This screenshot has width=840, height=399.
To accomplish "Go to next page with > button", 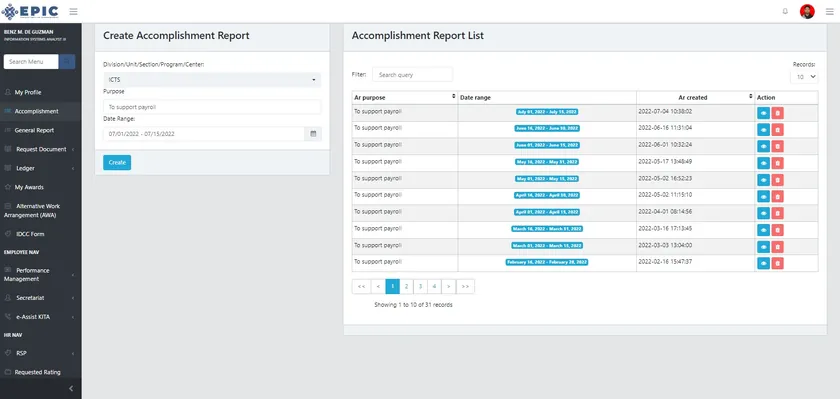I will pos(449,287).
